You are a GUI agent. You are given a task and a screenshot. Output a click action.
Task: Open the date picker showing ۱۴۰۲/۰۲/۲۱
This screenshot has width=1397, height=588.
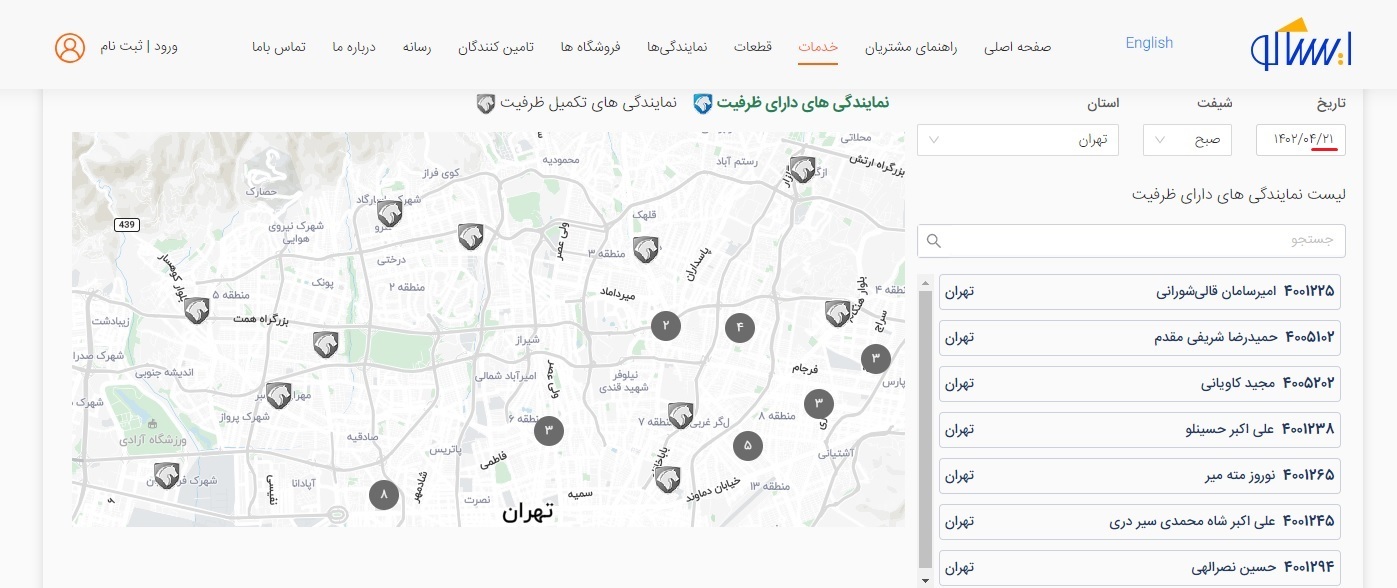coord(1300,139)
